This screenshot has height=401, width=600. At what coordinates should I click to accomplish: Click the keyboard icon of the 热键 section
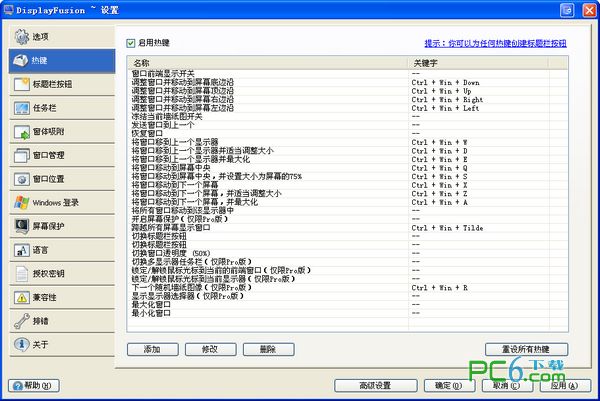pyautogui.click(x=21, y=60)
